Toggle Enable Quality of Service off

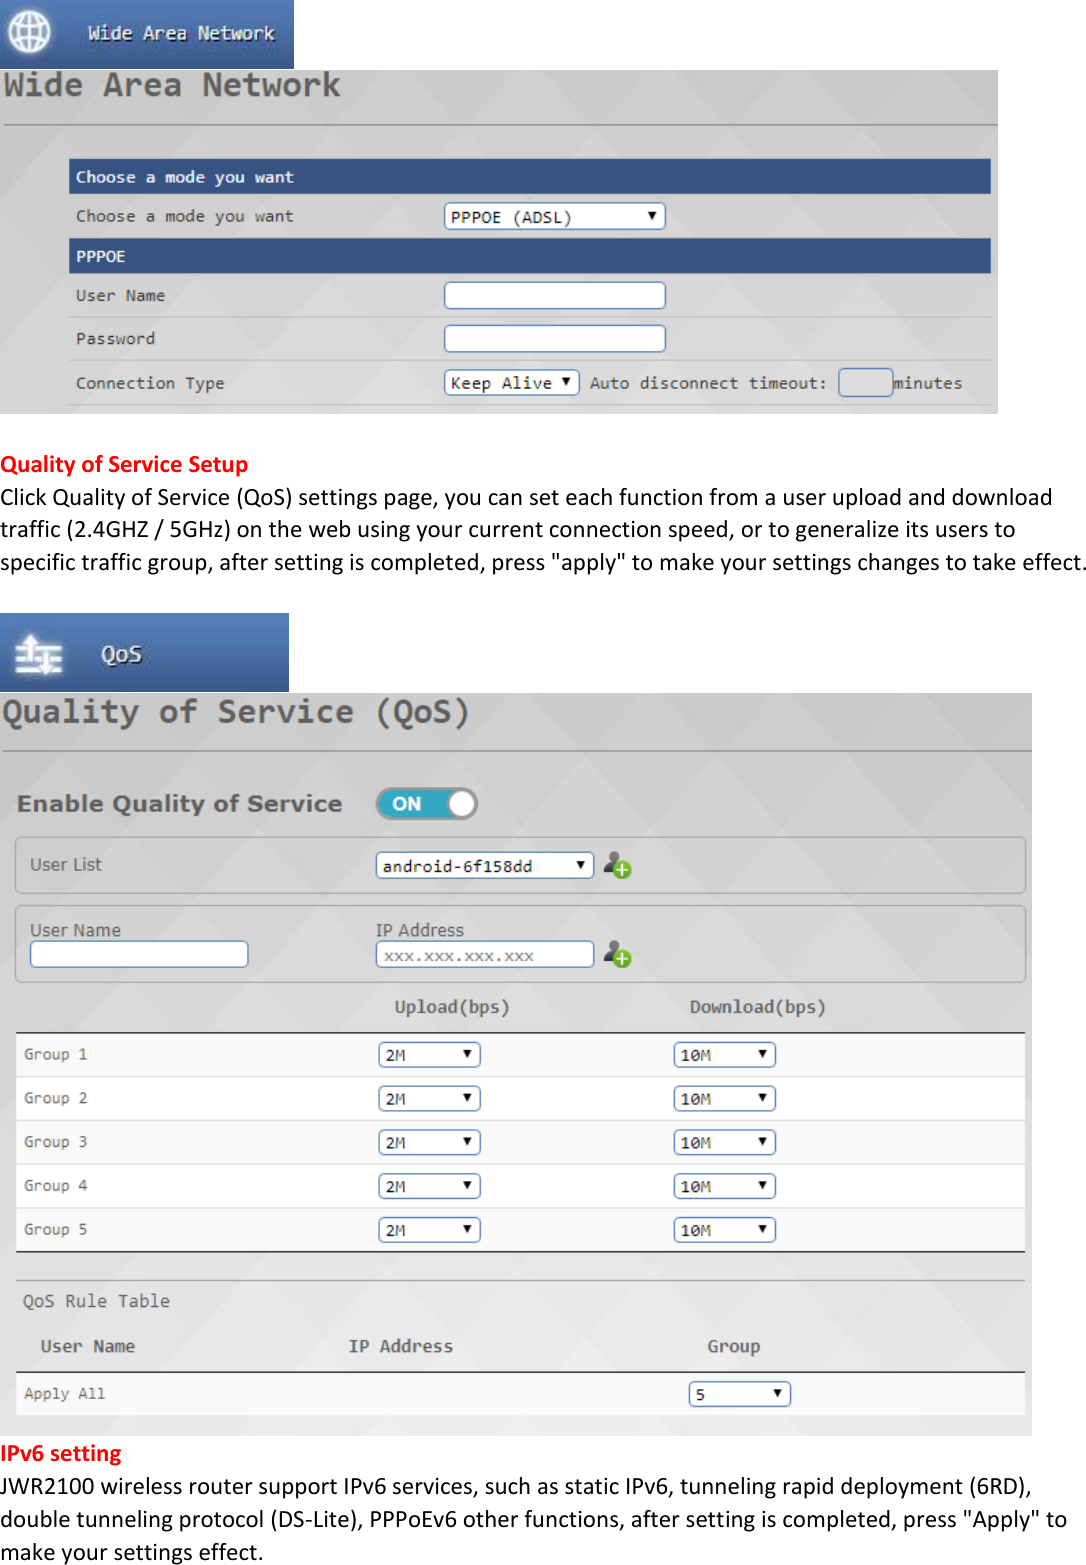(x=426, y=803)
